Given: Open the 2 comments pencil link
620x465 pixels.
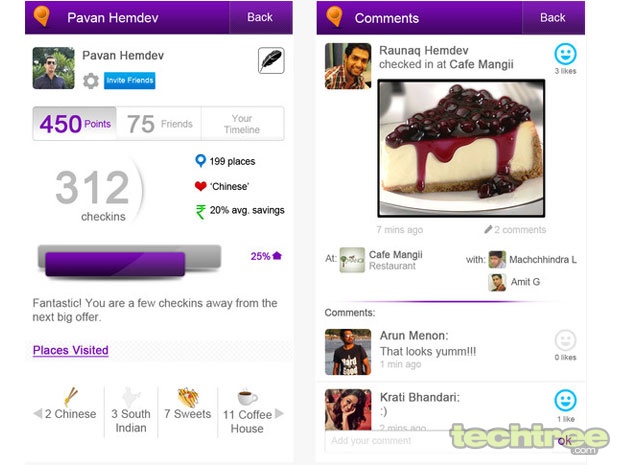Looking at the screenshot, I should pyautogui.click(x=515, y=230).
